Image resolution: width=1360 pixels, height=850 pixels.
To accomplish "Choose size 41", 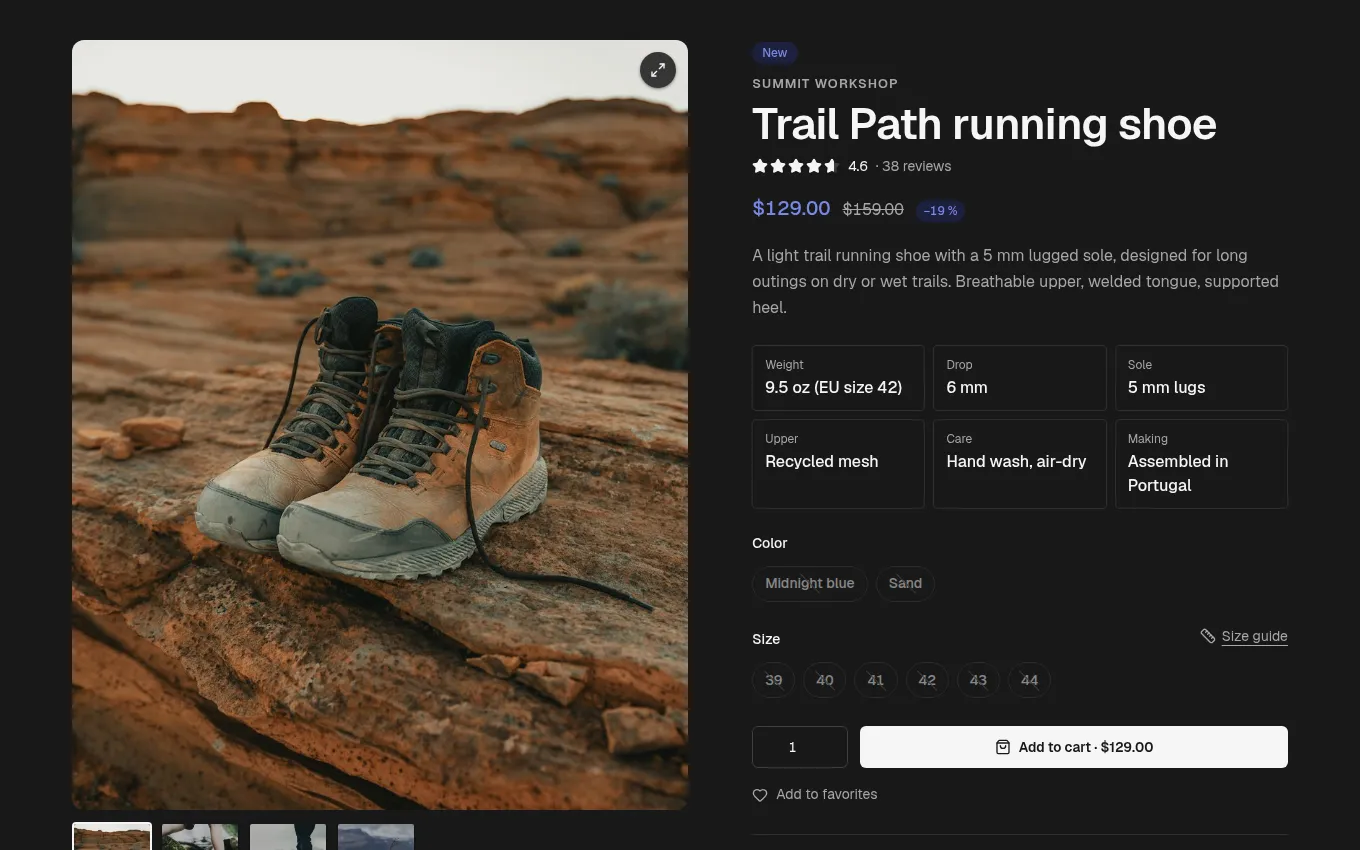I will pos(876,680).
